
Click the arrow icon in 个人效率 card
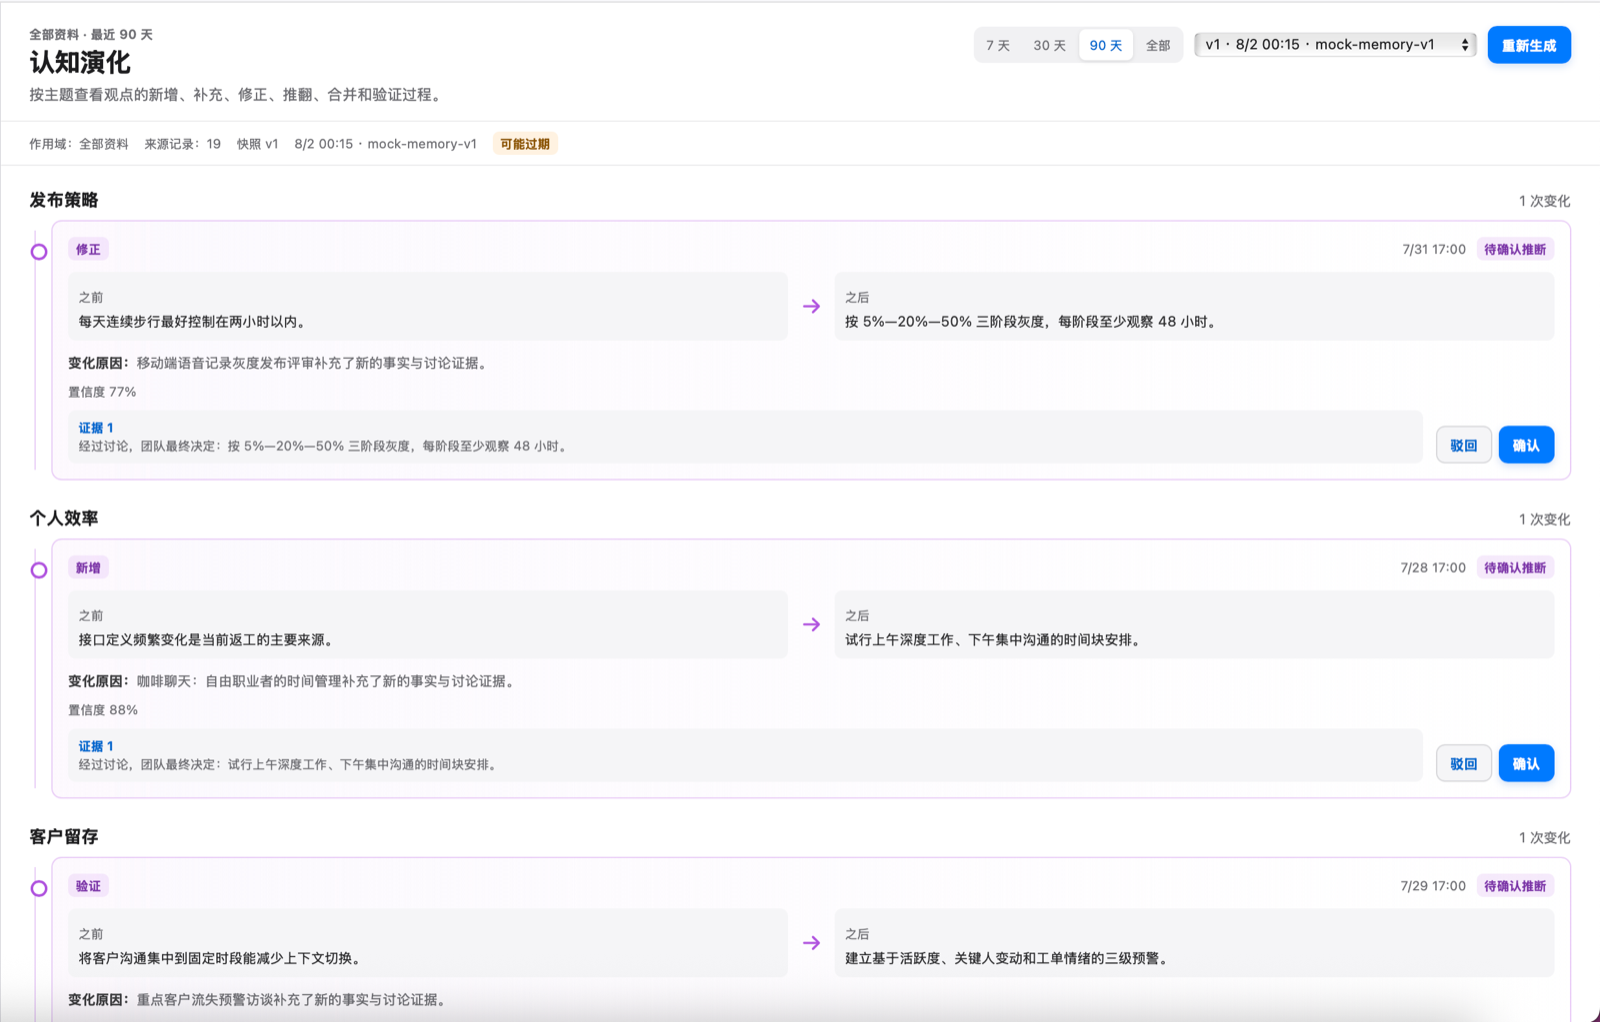point(811,624)
